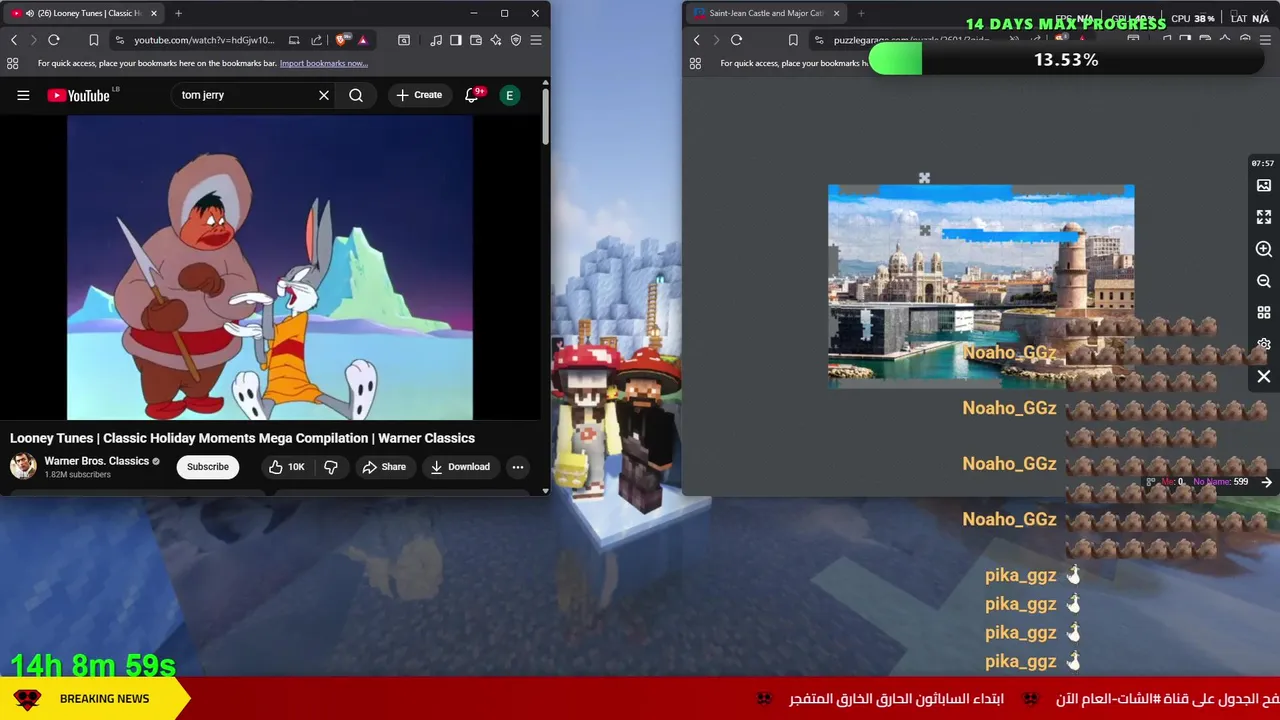Bookmark the puzzlegarage page
This screenshot has width=1280, height=720.
[793, 40]
